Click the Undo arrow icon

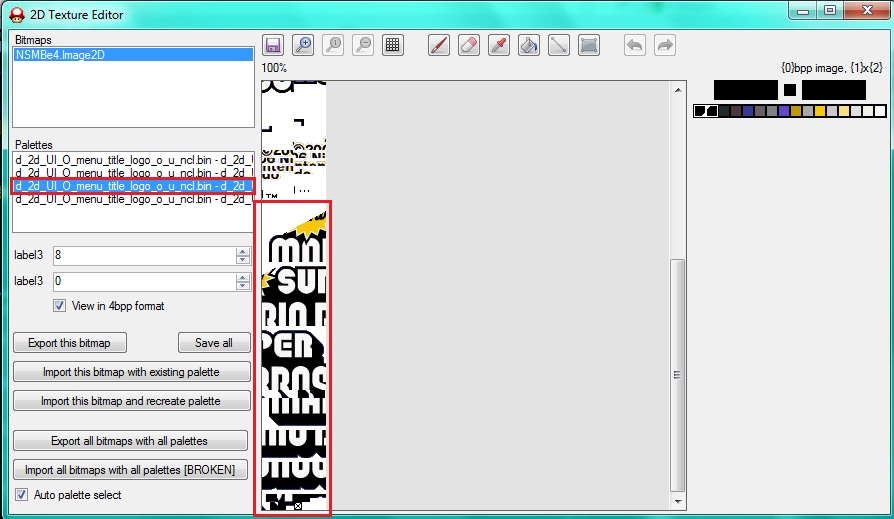(x=635, y=45)
